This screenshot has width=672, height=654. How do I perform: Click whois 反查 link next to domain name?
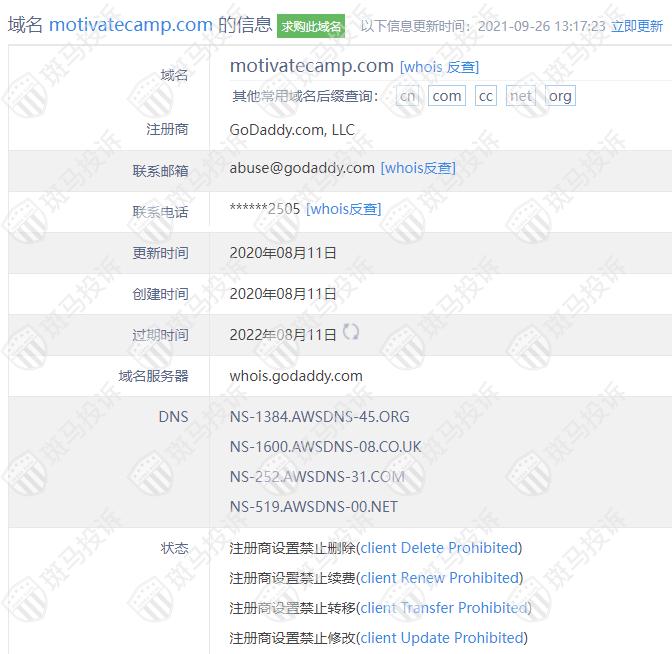click(439, 67)
